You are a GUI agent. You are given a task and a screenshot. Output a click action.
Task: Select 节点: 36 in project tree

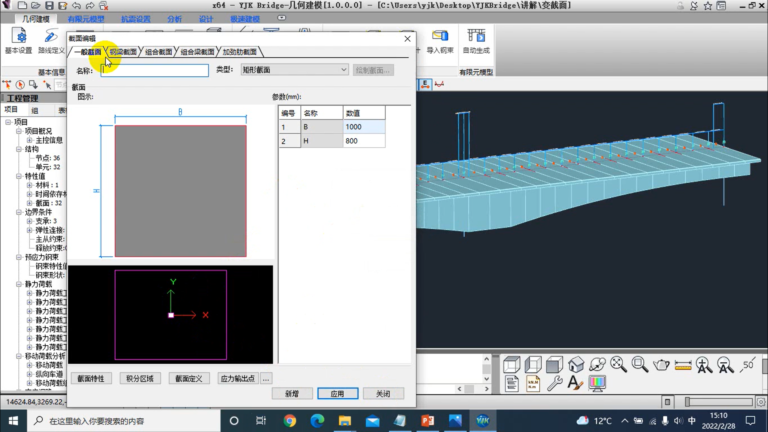click(48, 158)
